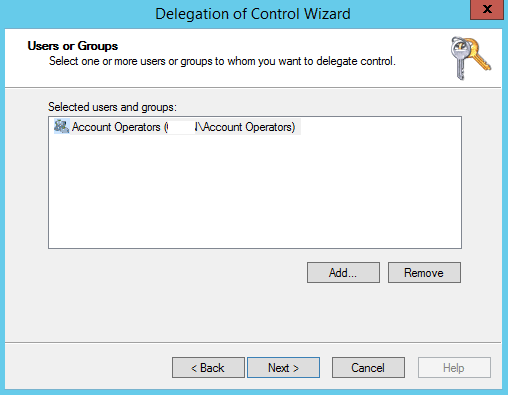Click the gold key in the header icon
Image resolution: width=508 pixels, height=395 pixels.
click(x=479, y=54)
